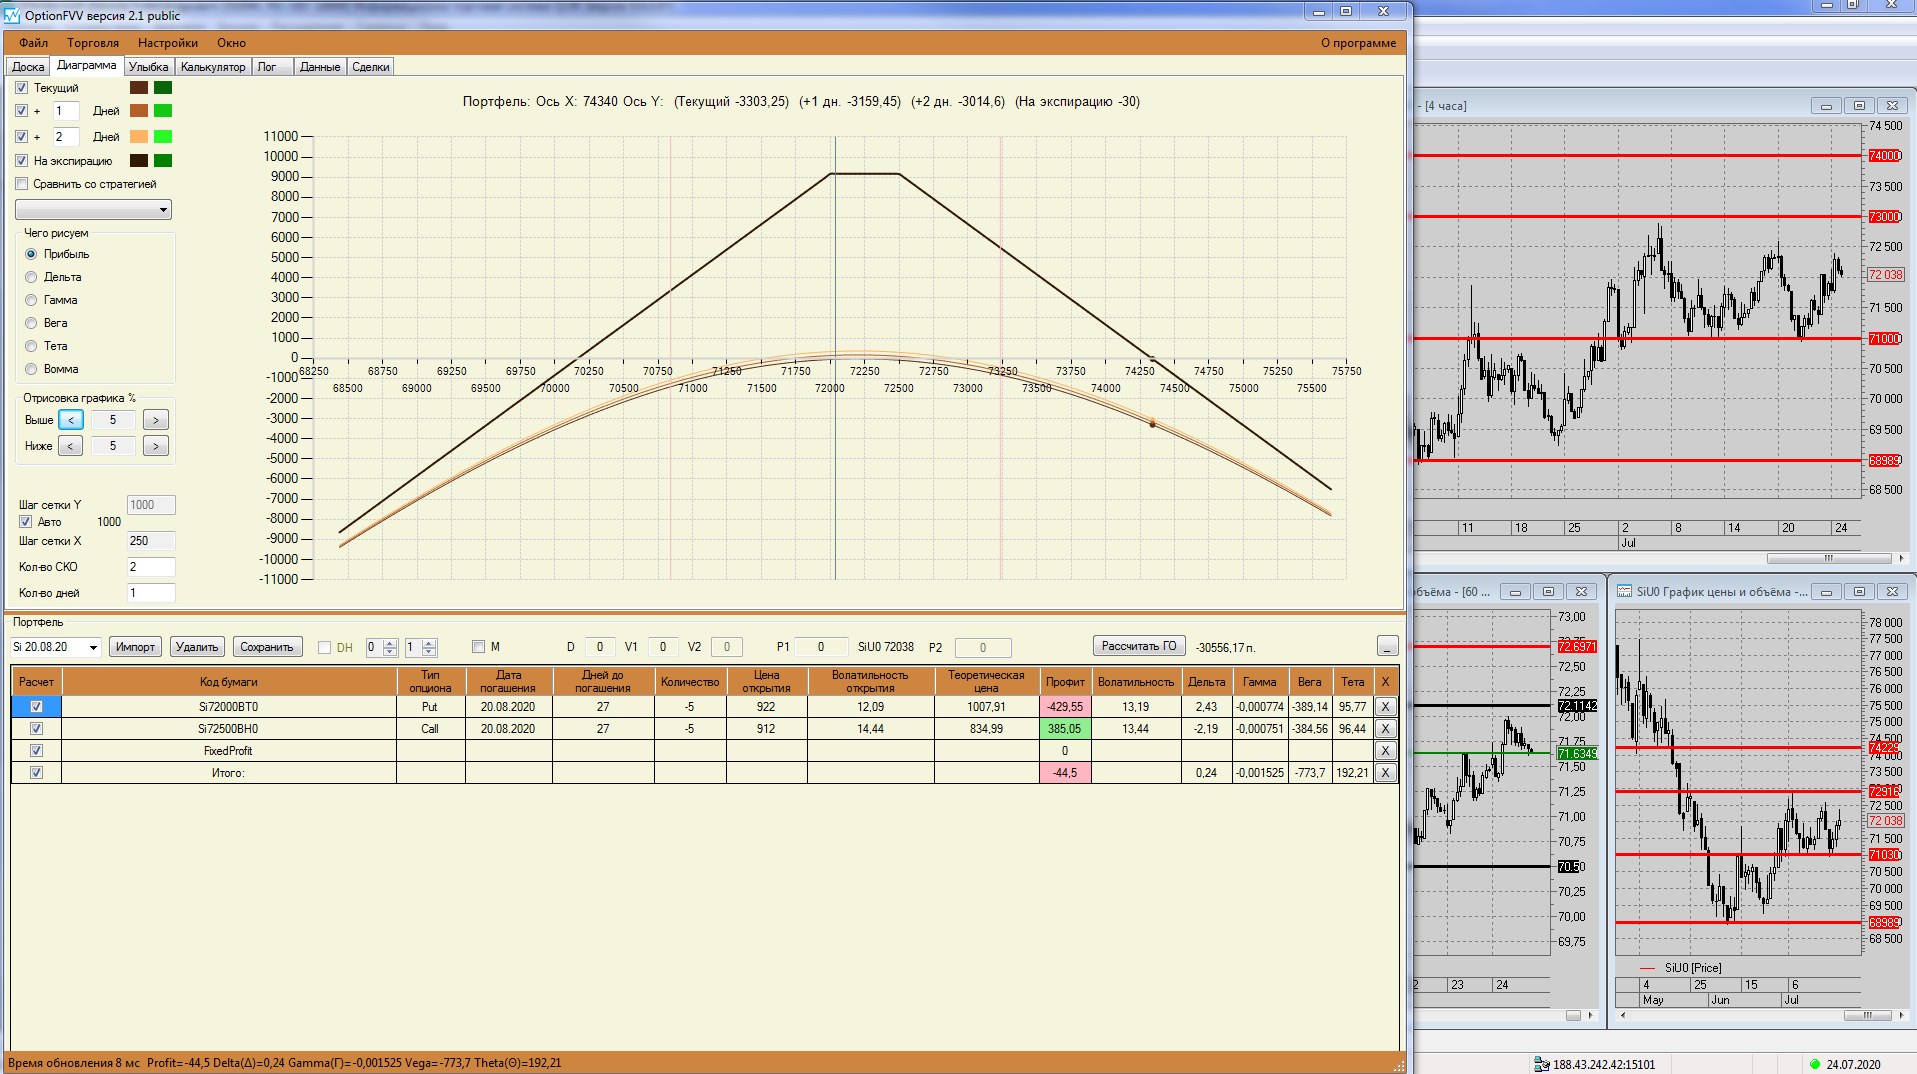The height and width of the screenshot is (1074, 1917).
Task: Enable Сравнить со стратегией checkbox
Action: coord(22,184)
